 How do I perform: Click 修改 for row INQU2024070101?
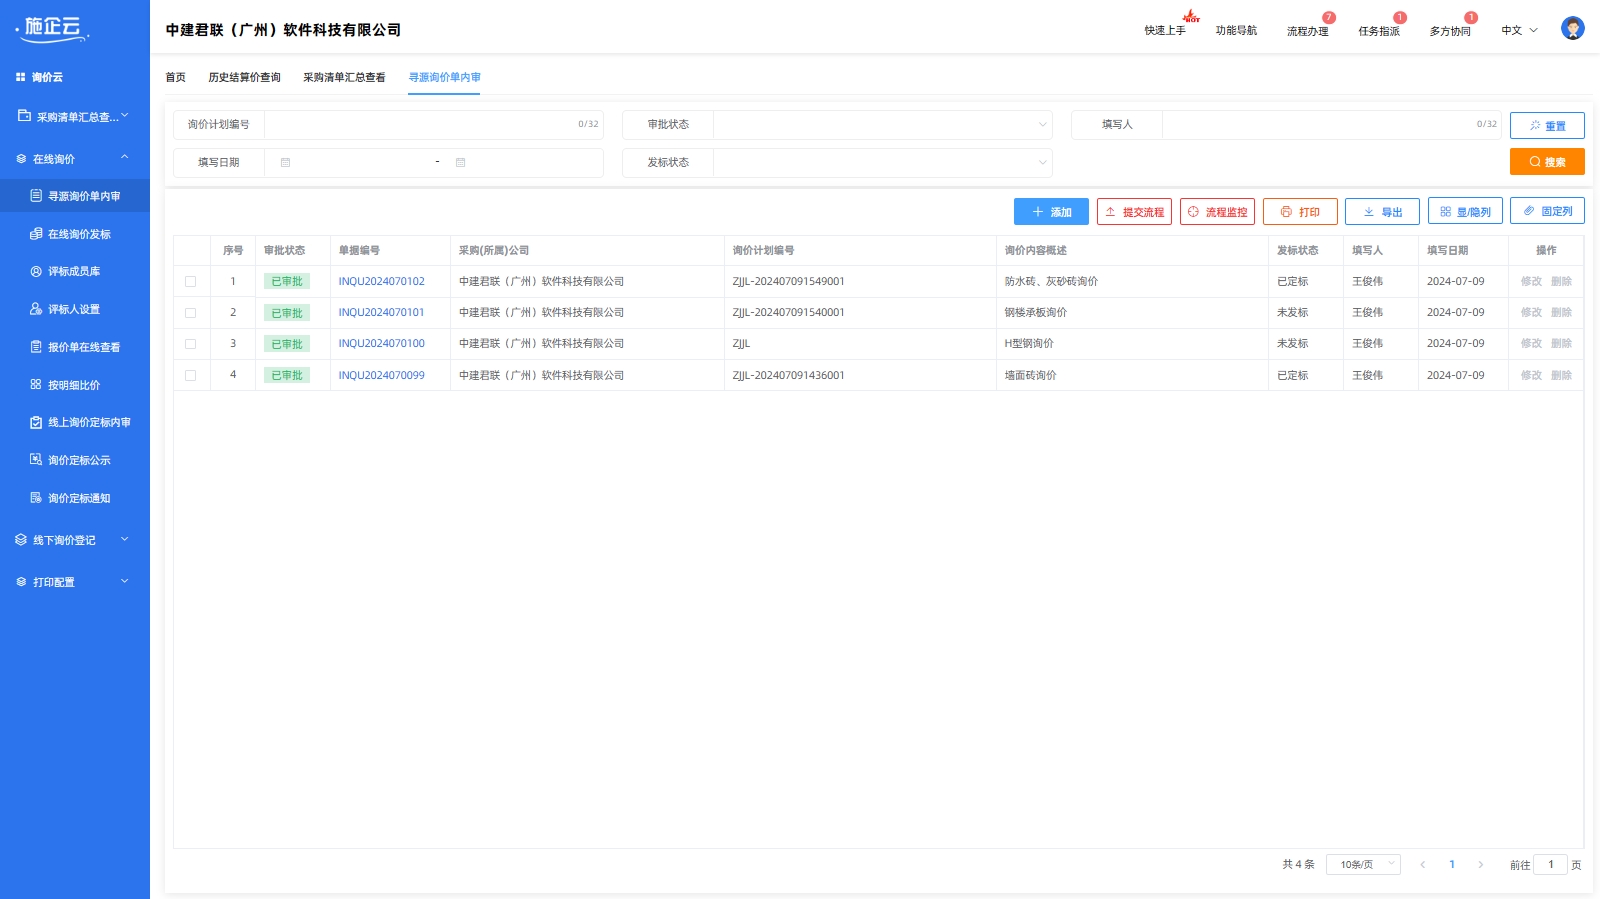1531,313
